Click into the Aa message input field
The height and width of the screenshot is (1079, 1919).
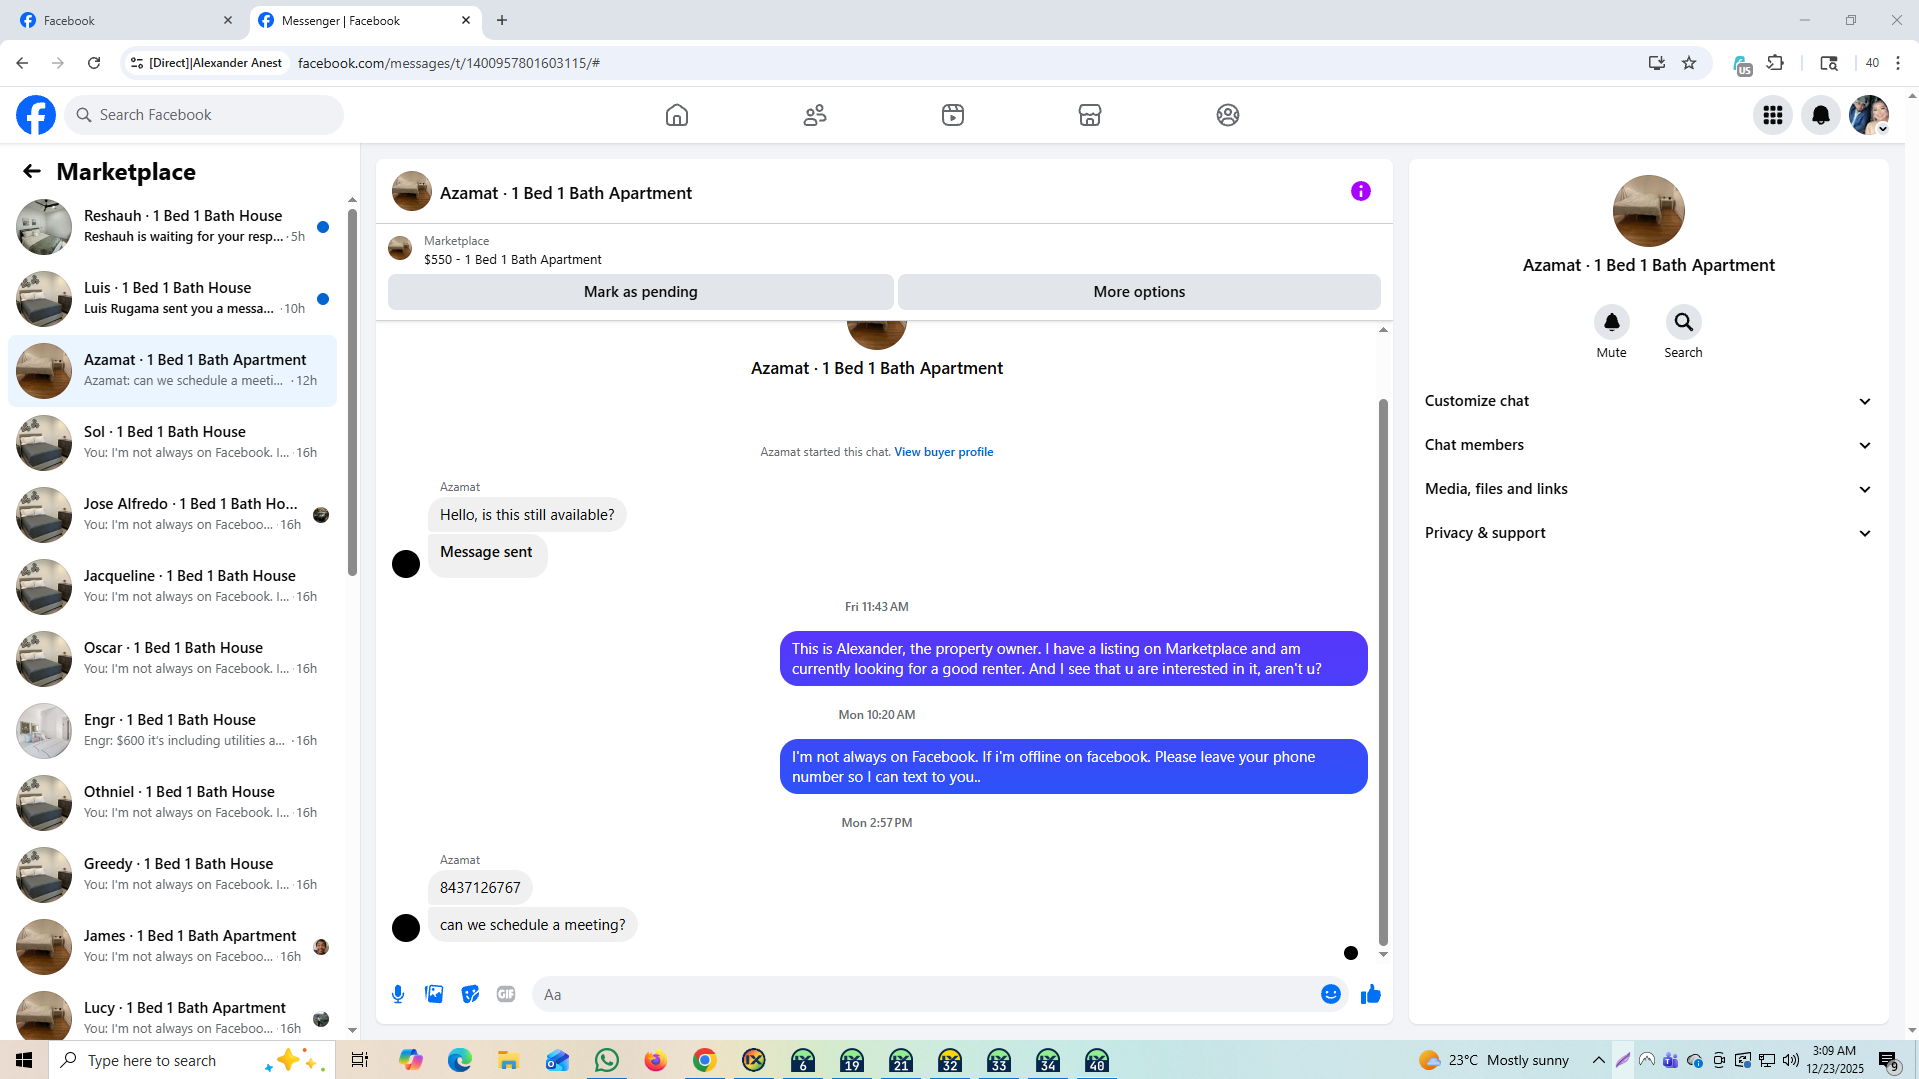coord(925,994)
